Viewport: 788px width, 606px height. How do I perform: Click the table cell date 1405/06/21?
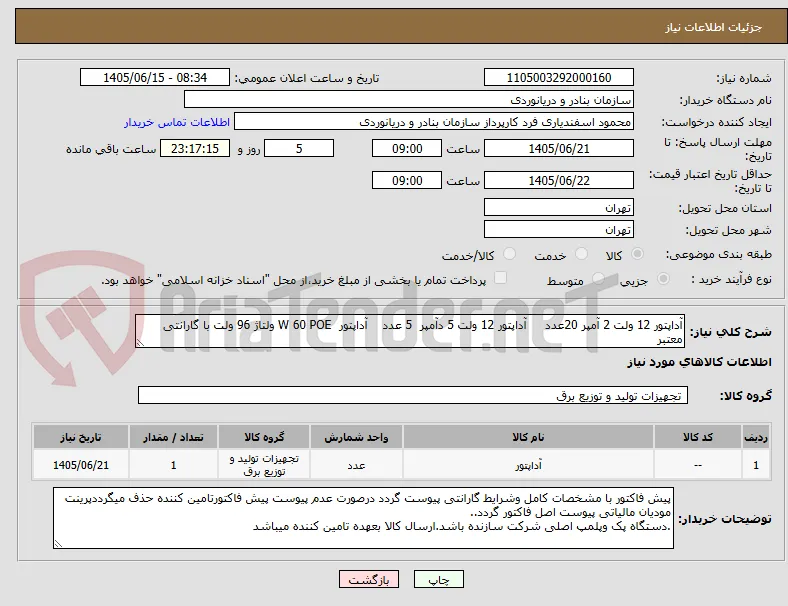[81, 465]
